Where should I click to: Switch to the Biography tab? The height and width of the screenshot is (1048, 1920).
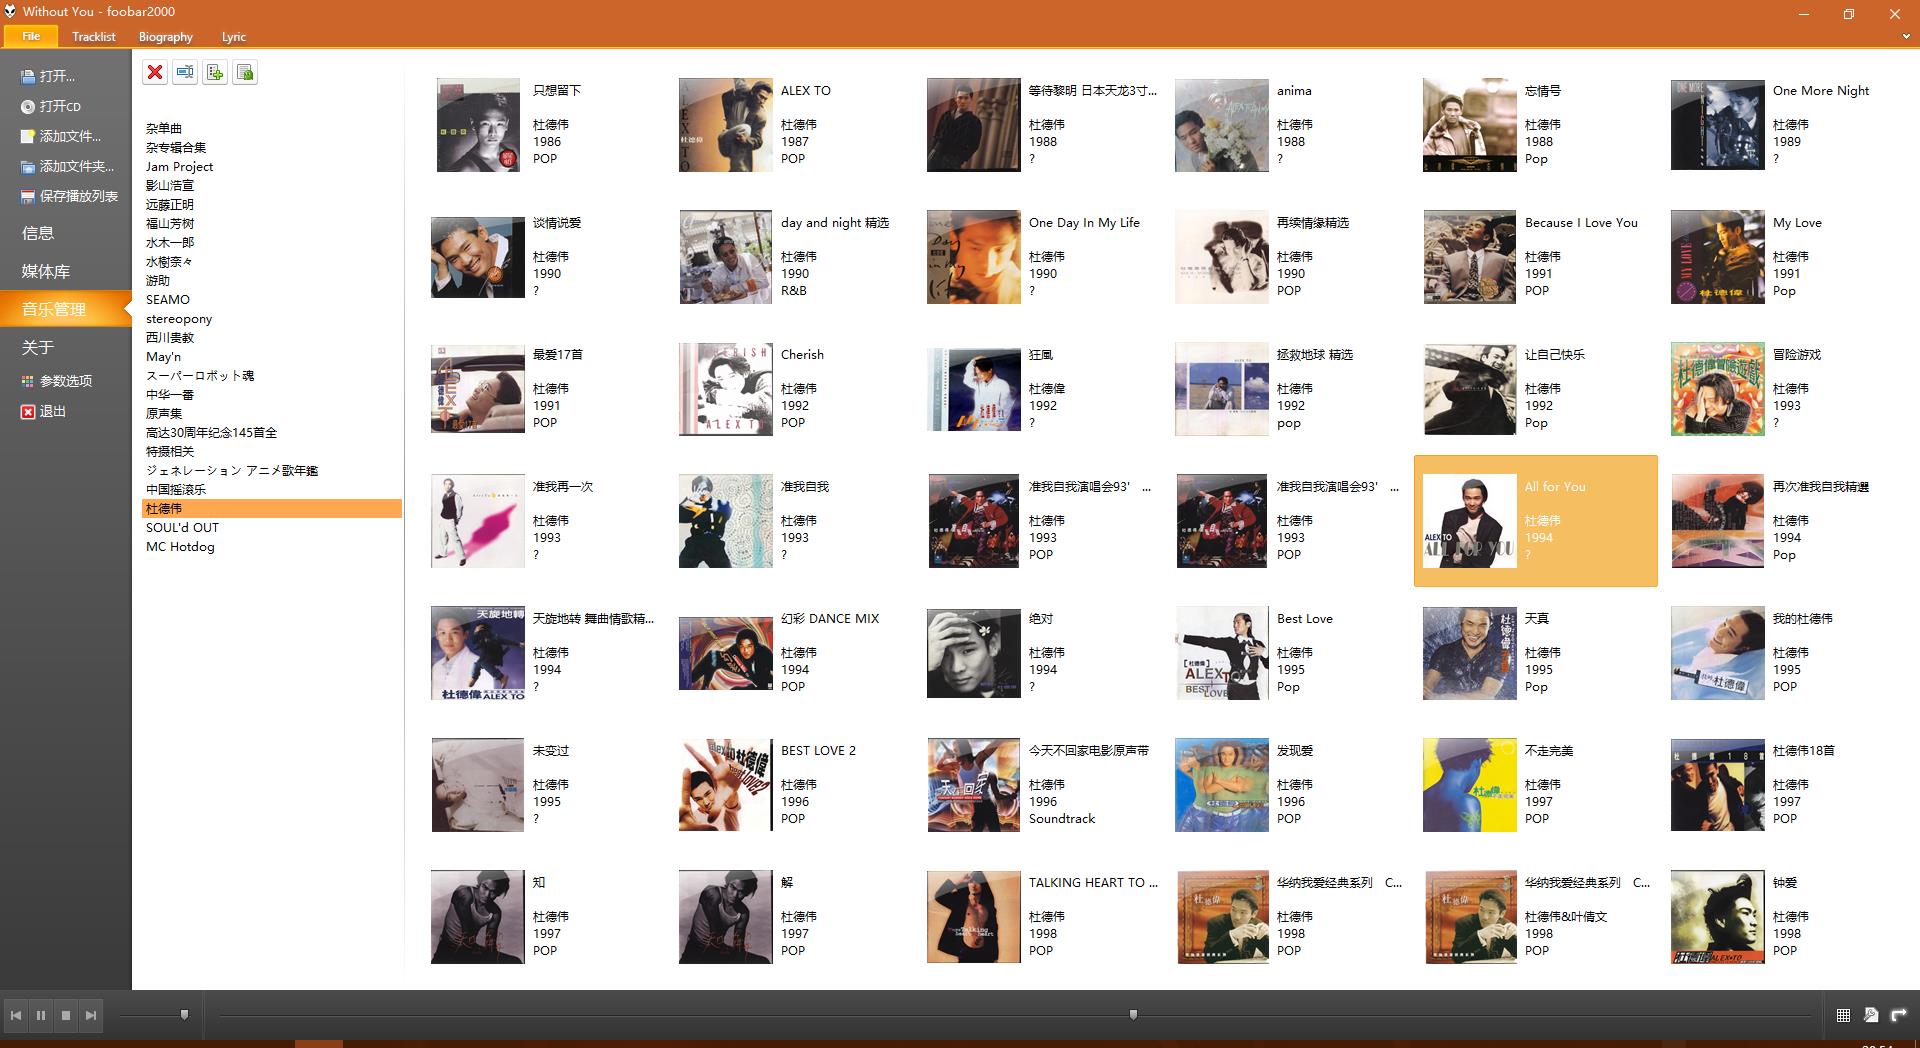click(166, 36)
